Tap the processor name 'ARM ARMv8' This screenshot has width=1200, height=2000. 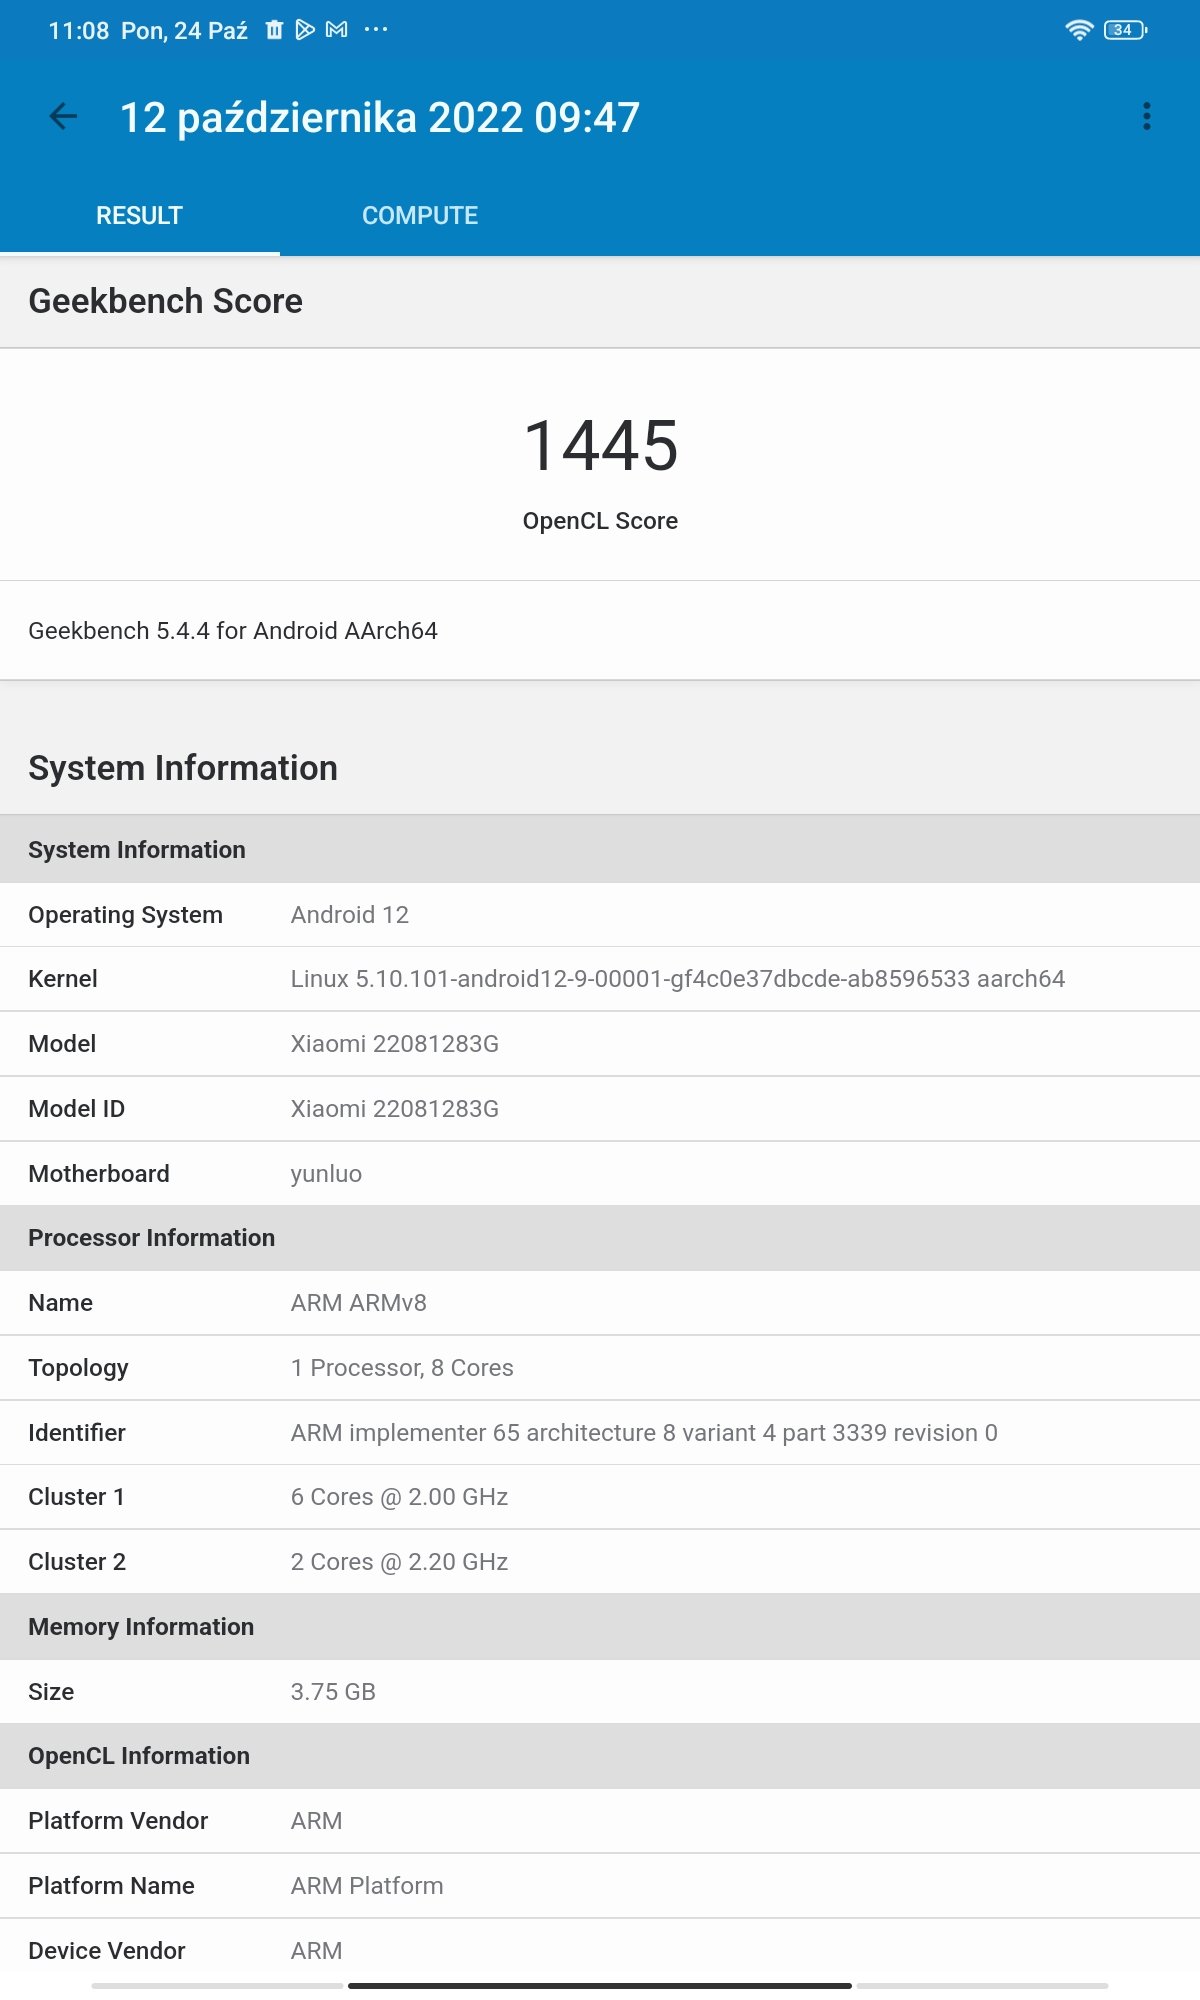[359, 1303]
